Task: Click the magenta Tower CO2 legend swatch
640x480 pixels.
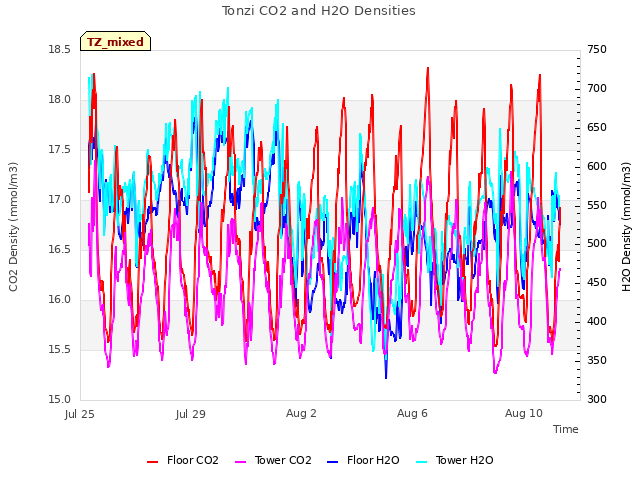Action: (241, 462)
